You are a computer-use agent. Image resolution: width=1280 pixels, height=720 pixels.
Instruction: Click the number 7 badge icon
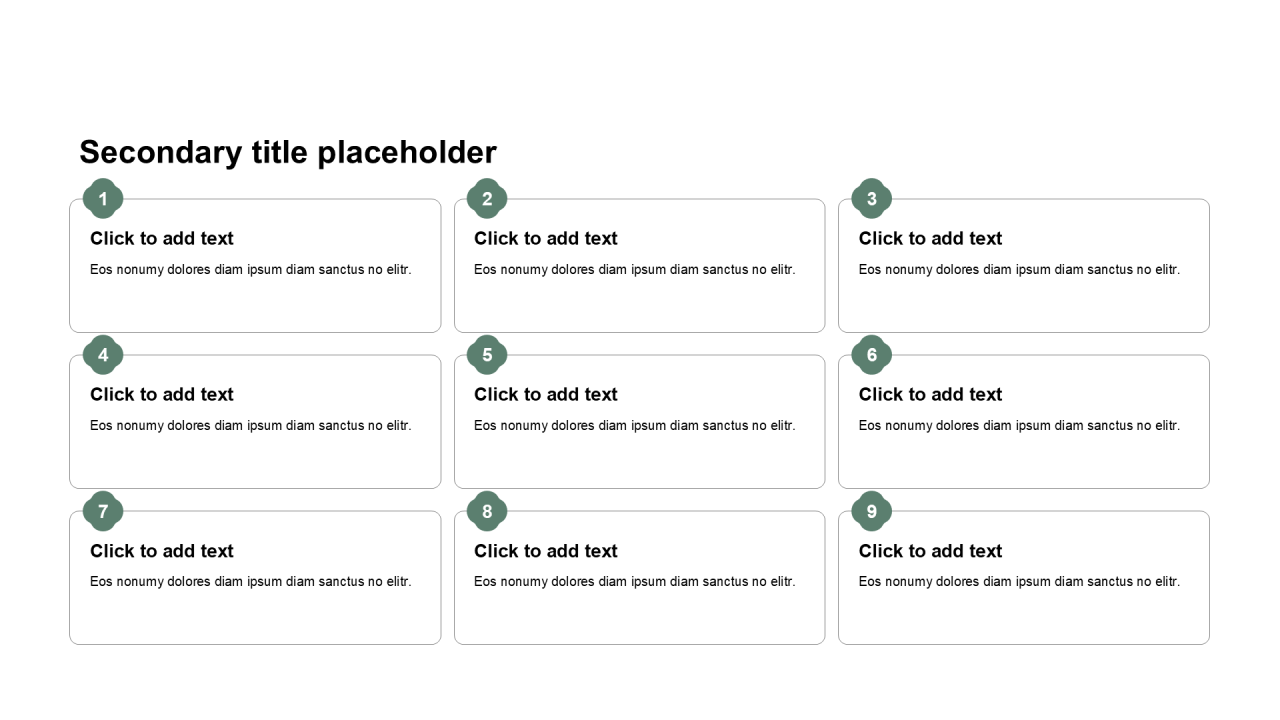103,511
